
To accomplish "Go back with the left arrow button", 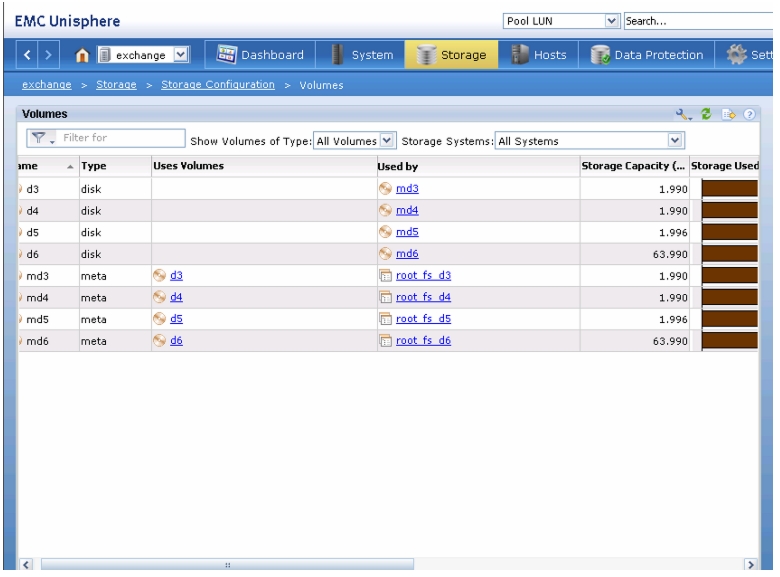I will click(27, 55).
